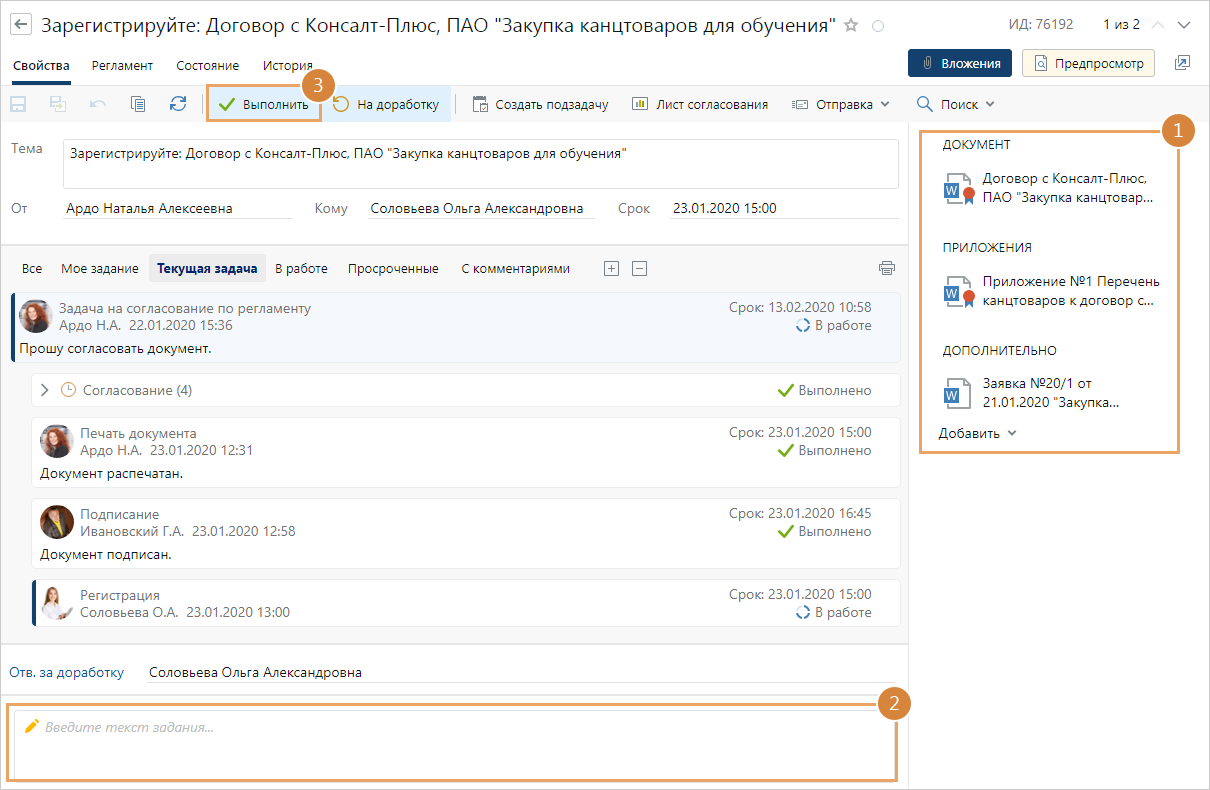Click the Выполнить button
The height and width of the screenshot is (790, 1210).
coord(264,104)
